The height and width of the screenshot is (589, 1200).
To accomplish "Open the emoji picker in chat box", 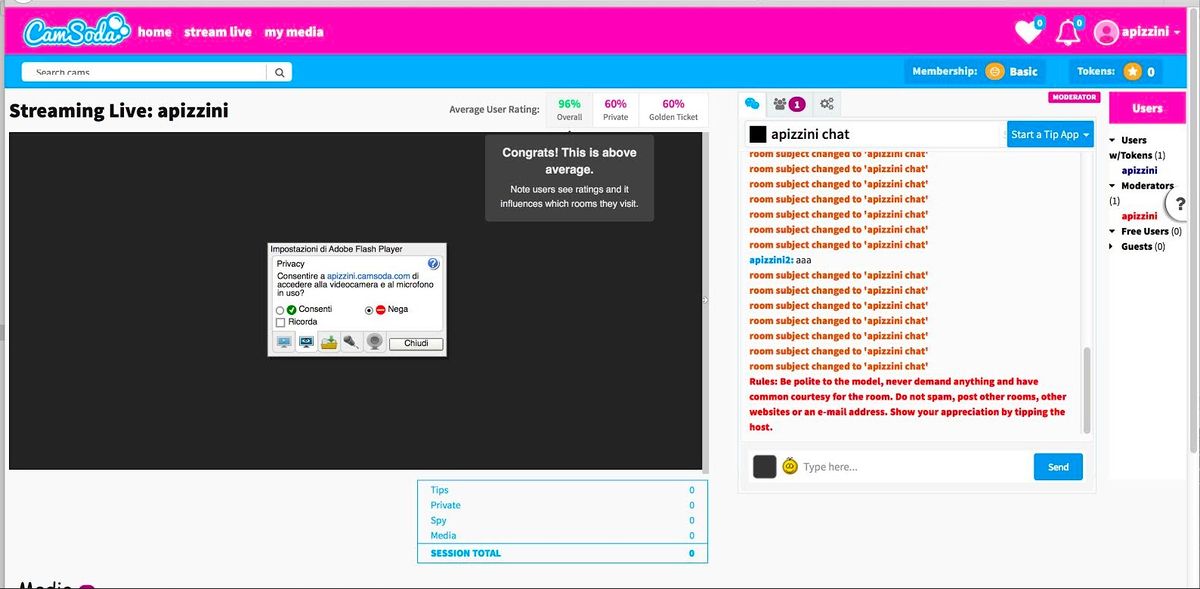I will pos(790,466).
